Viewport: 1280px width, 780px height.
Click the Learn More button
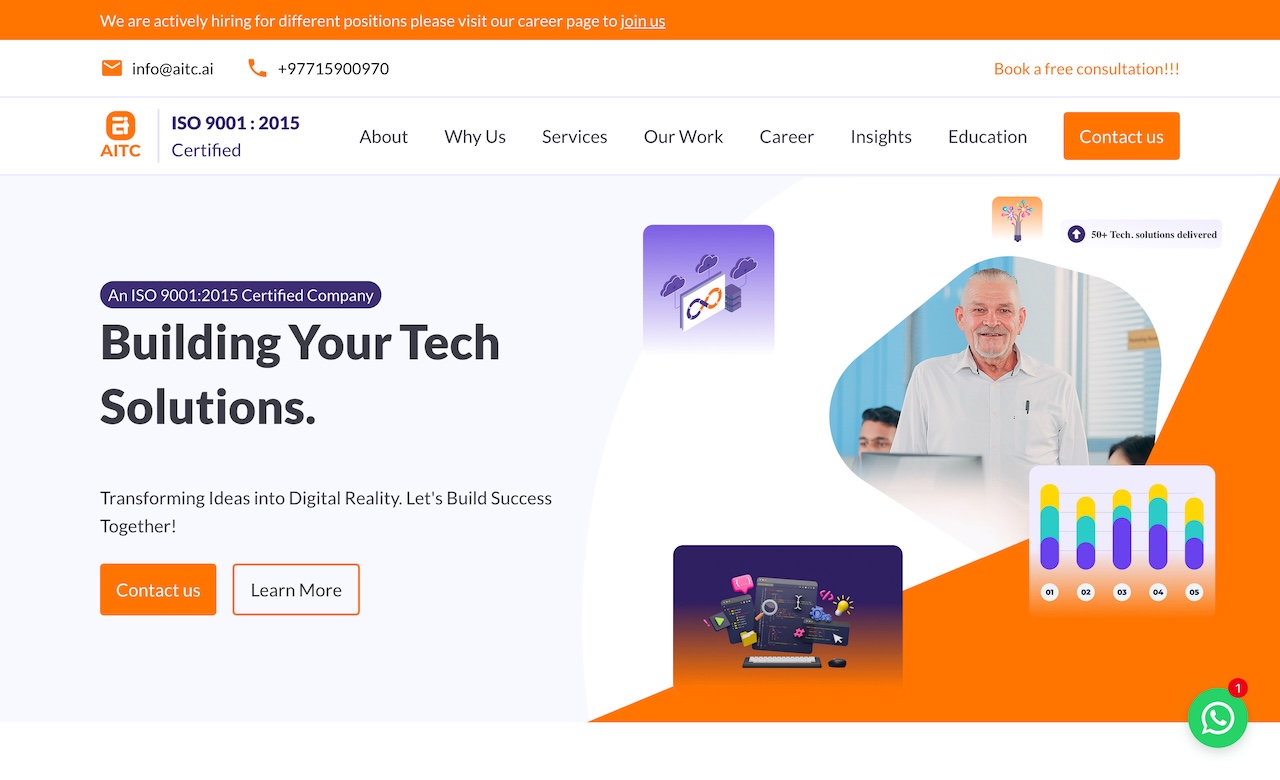click(x=296, y=590)
